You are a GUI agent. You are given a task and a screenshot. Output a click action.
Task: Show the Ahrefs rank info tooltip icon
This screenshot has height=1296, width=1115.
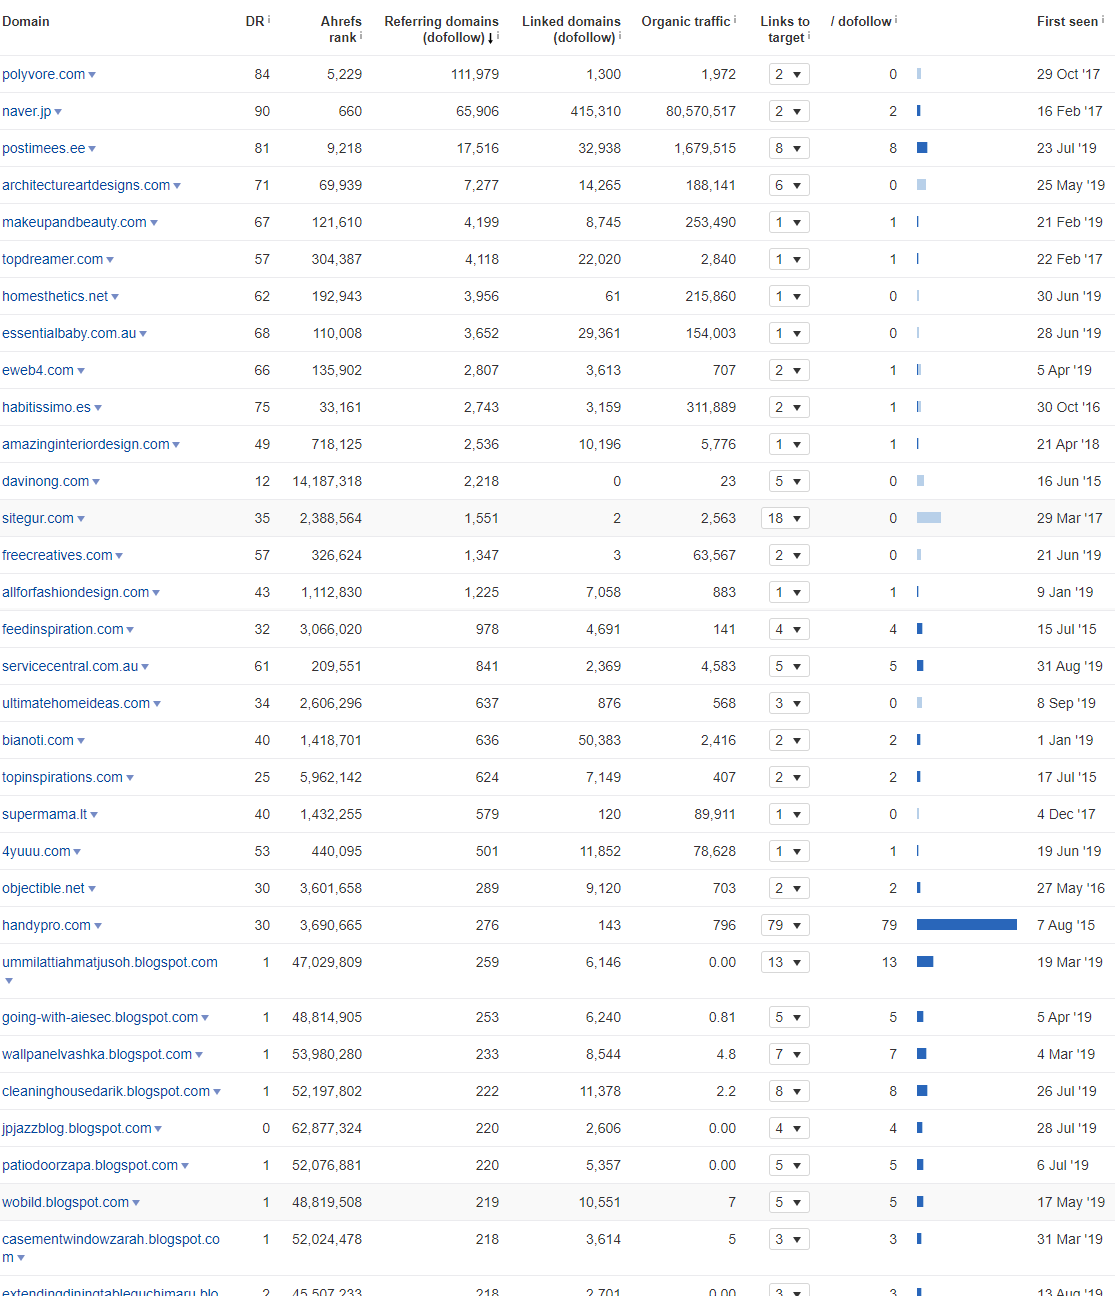pos(361,35)
